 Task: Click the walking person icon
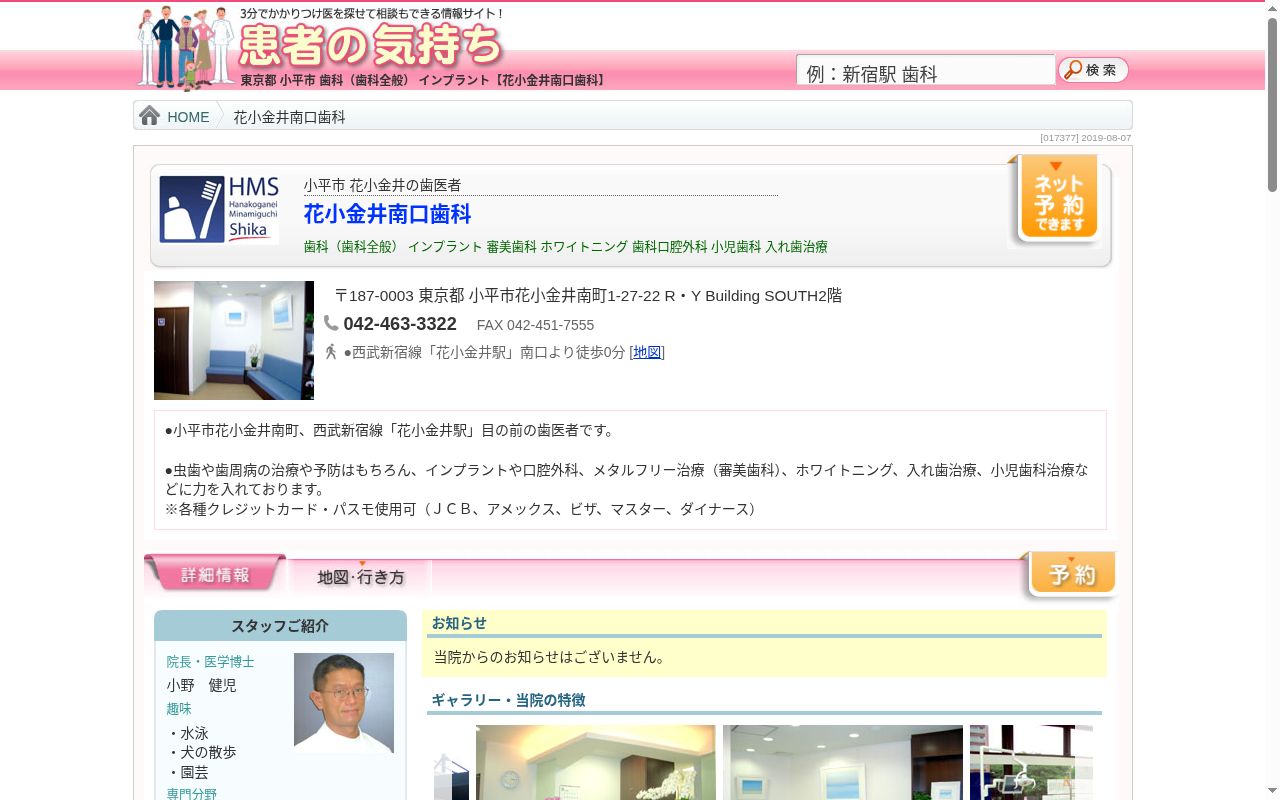[x=331, y=351]
